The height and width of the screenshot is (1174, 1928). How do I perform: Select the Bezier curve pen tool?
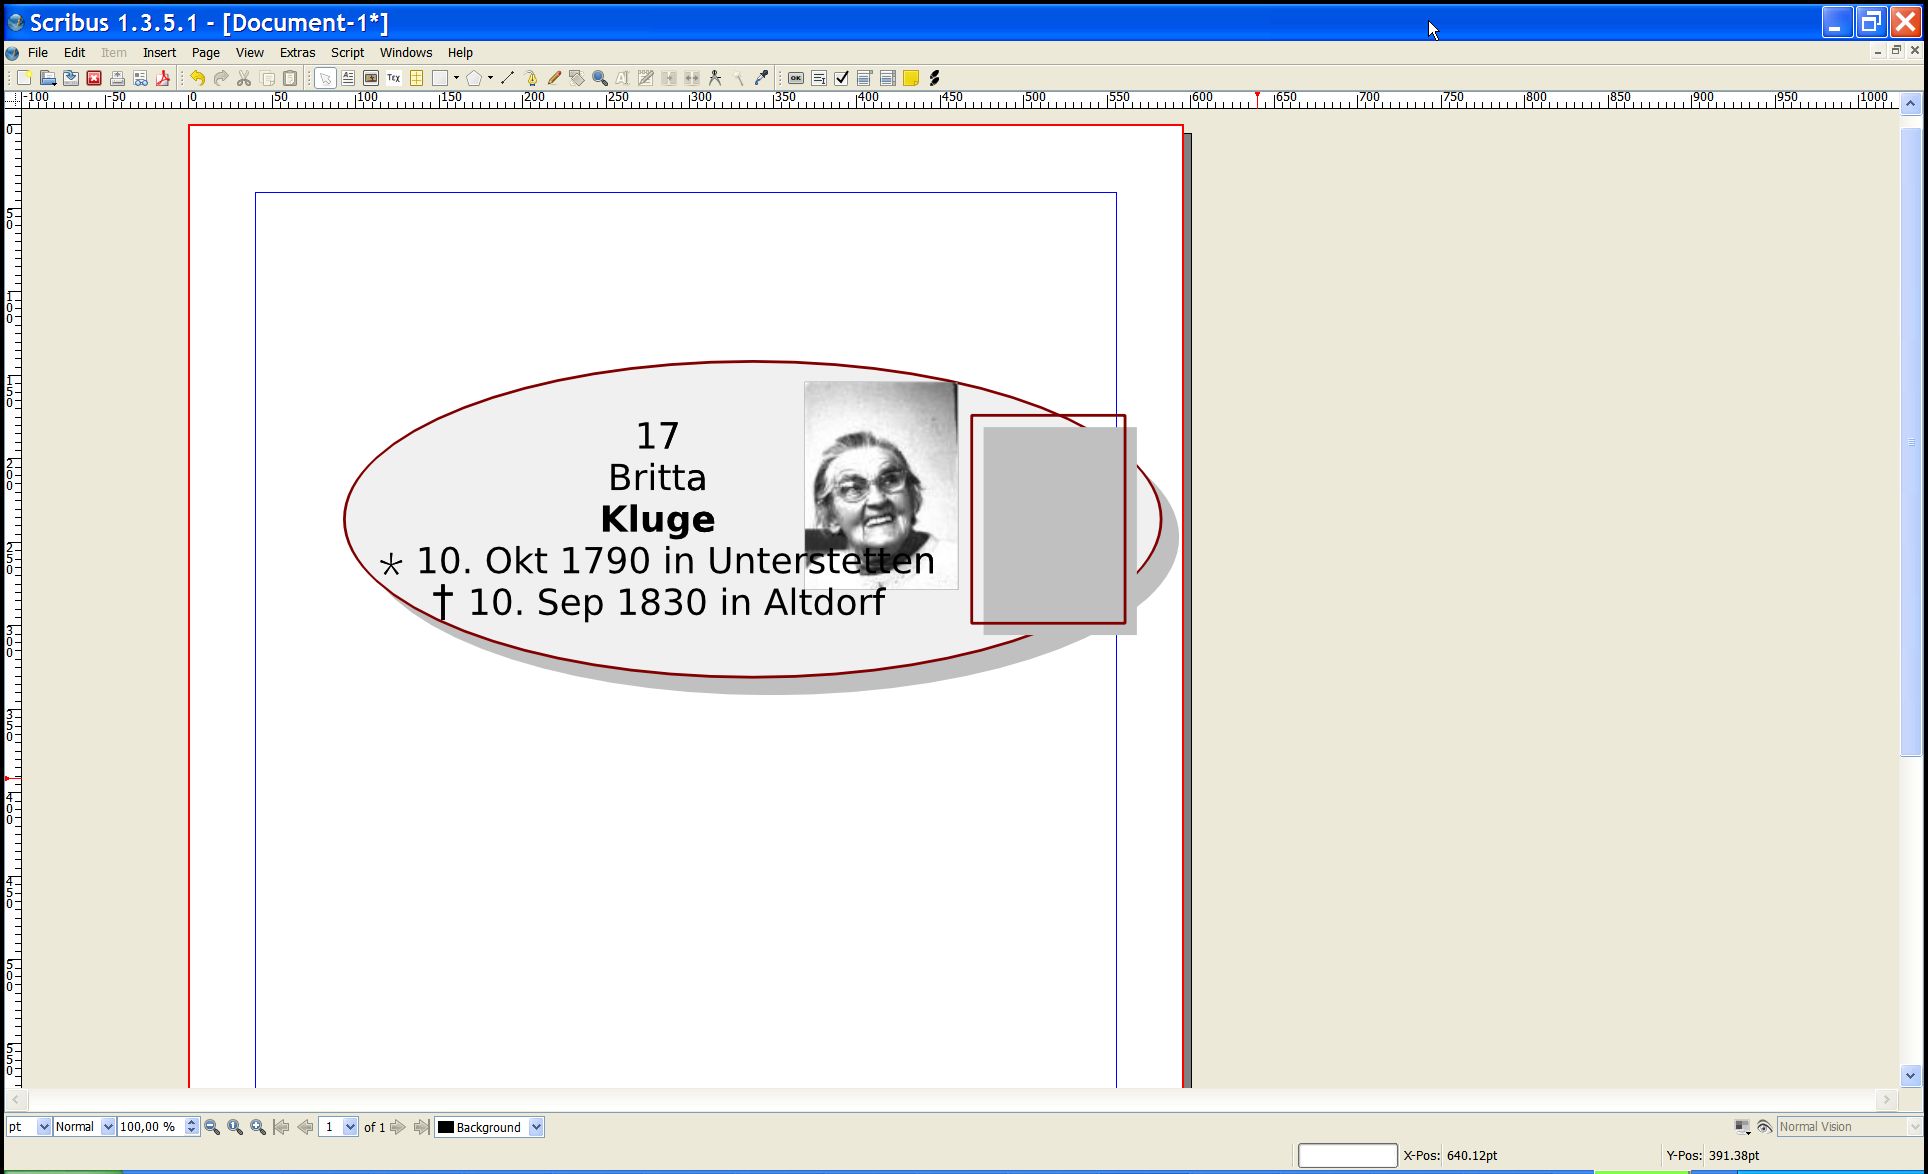(531, 78)
